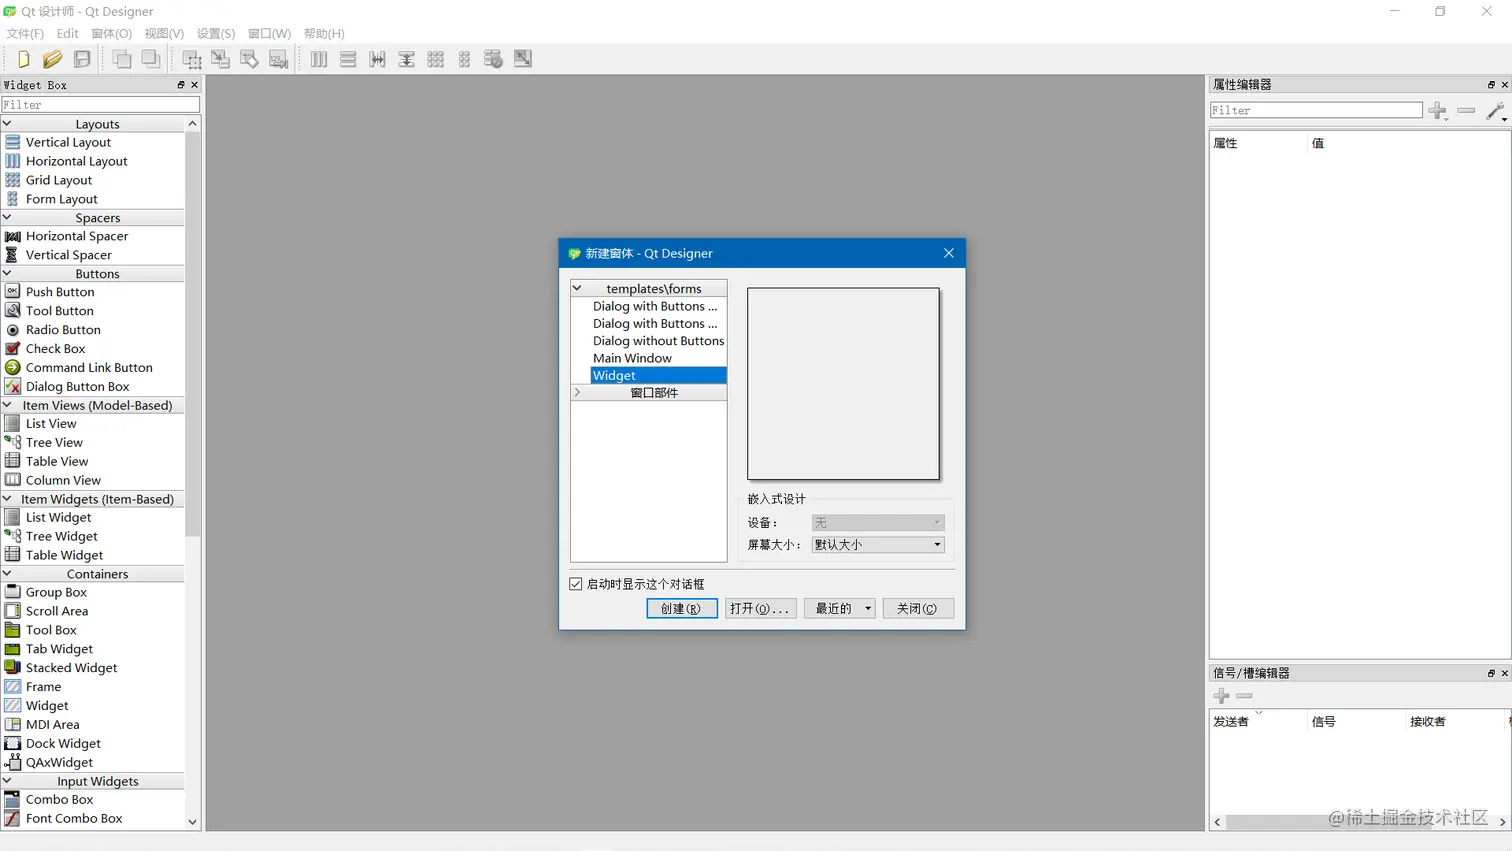
Task: Click Lay Out in a Grid icon
Action: 435,59
